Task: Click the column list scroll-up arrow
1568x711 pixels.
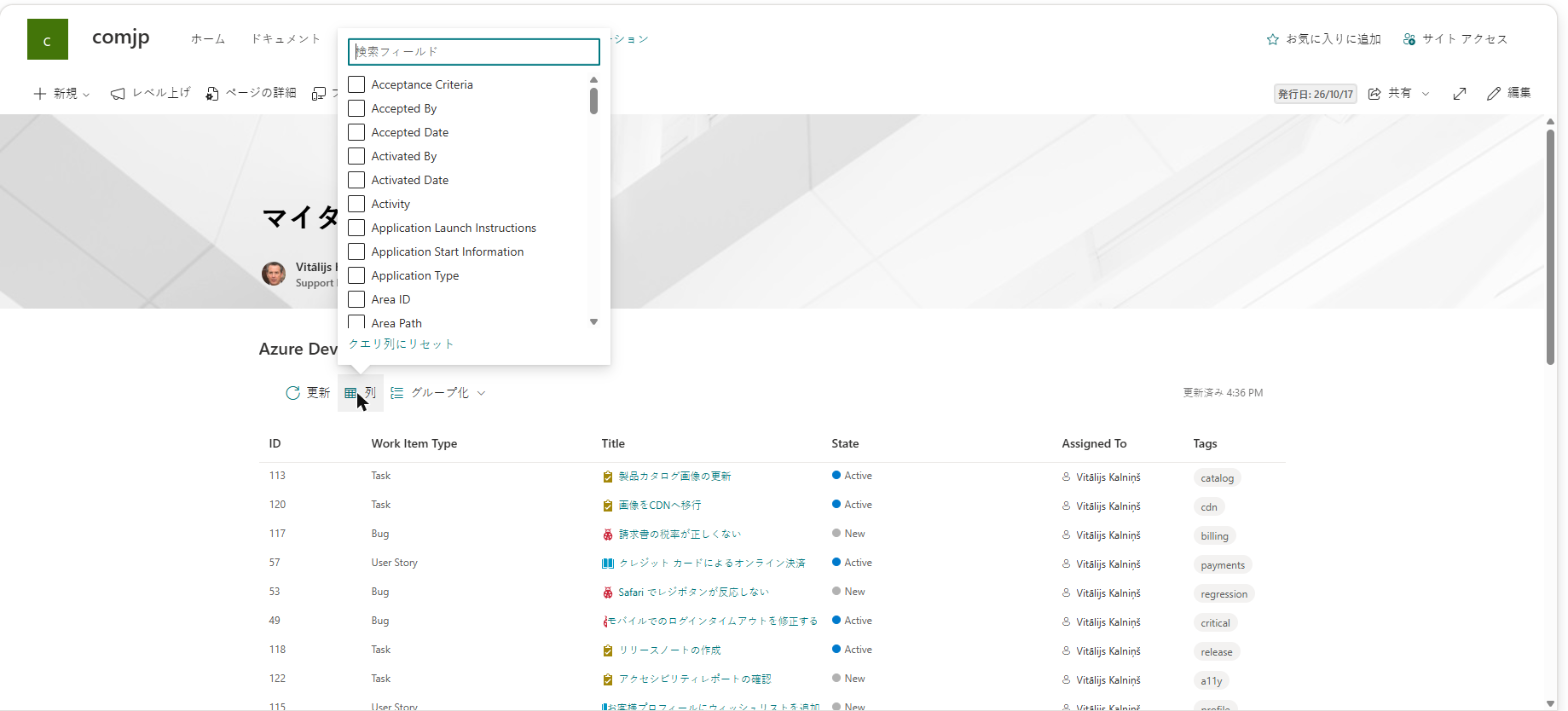Action: point(593,80)
